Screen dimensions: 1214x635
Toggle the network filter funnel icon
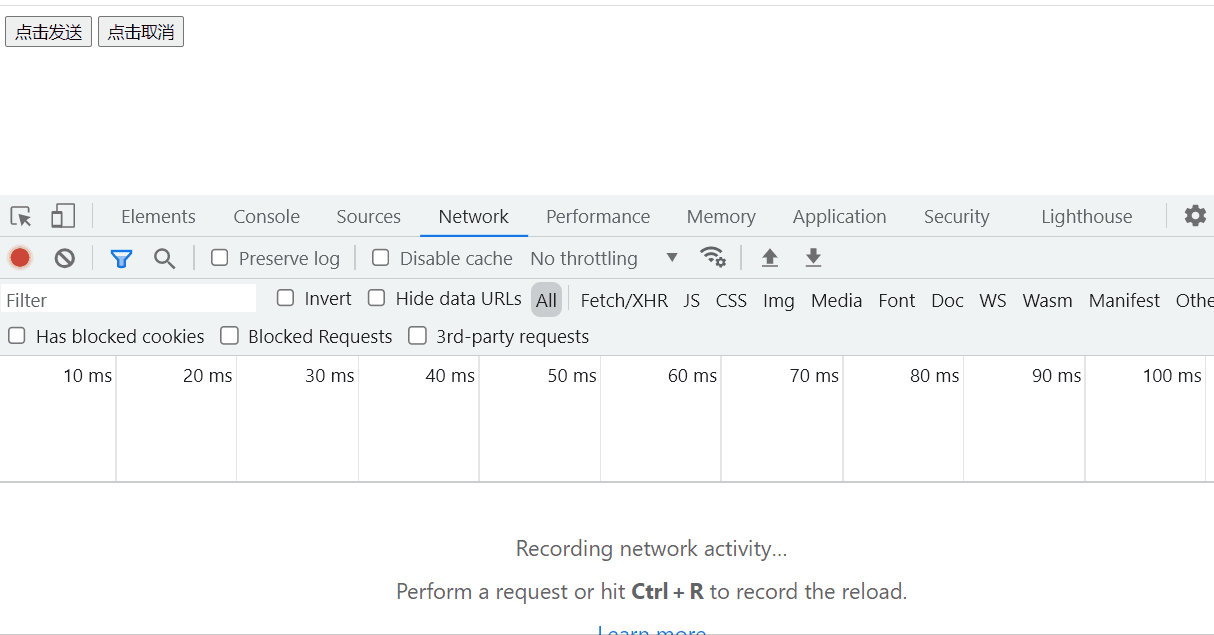point(121,259)
